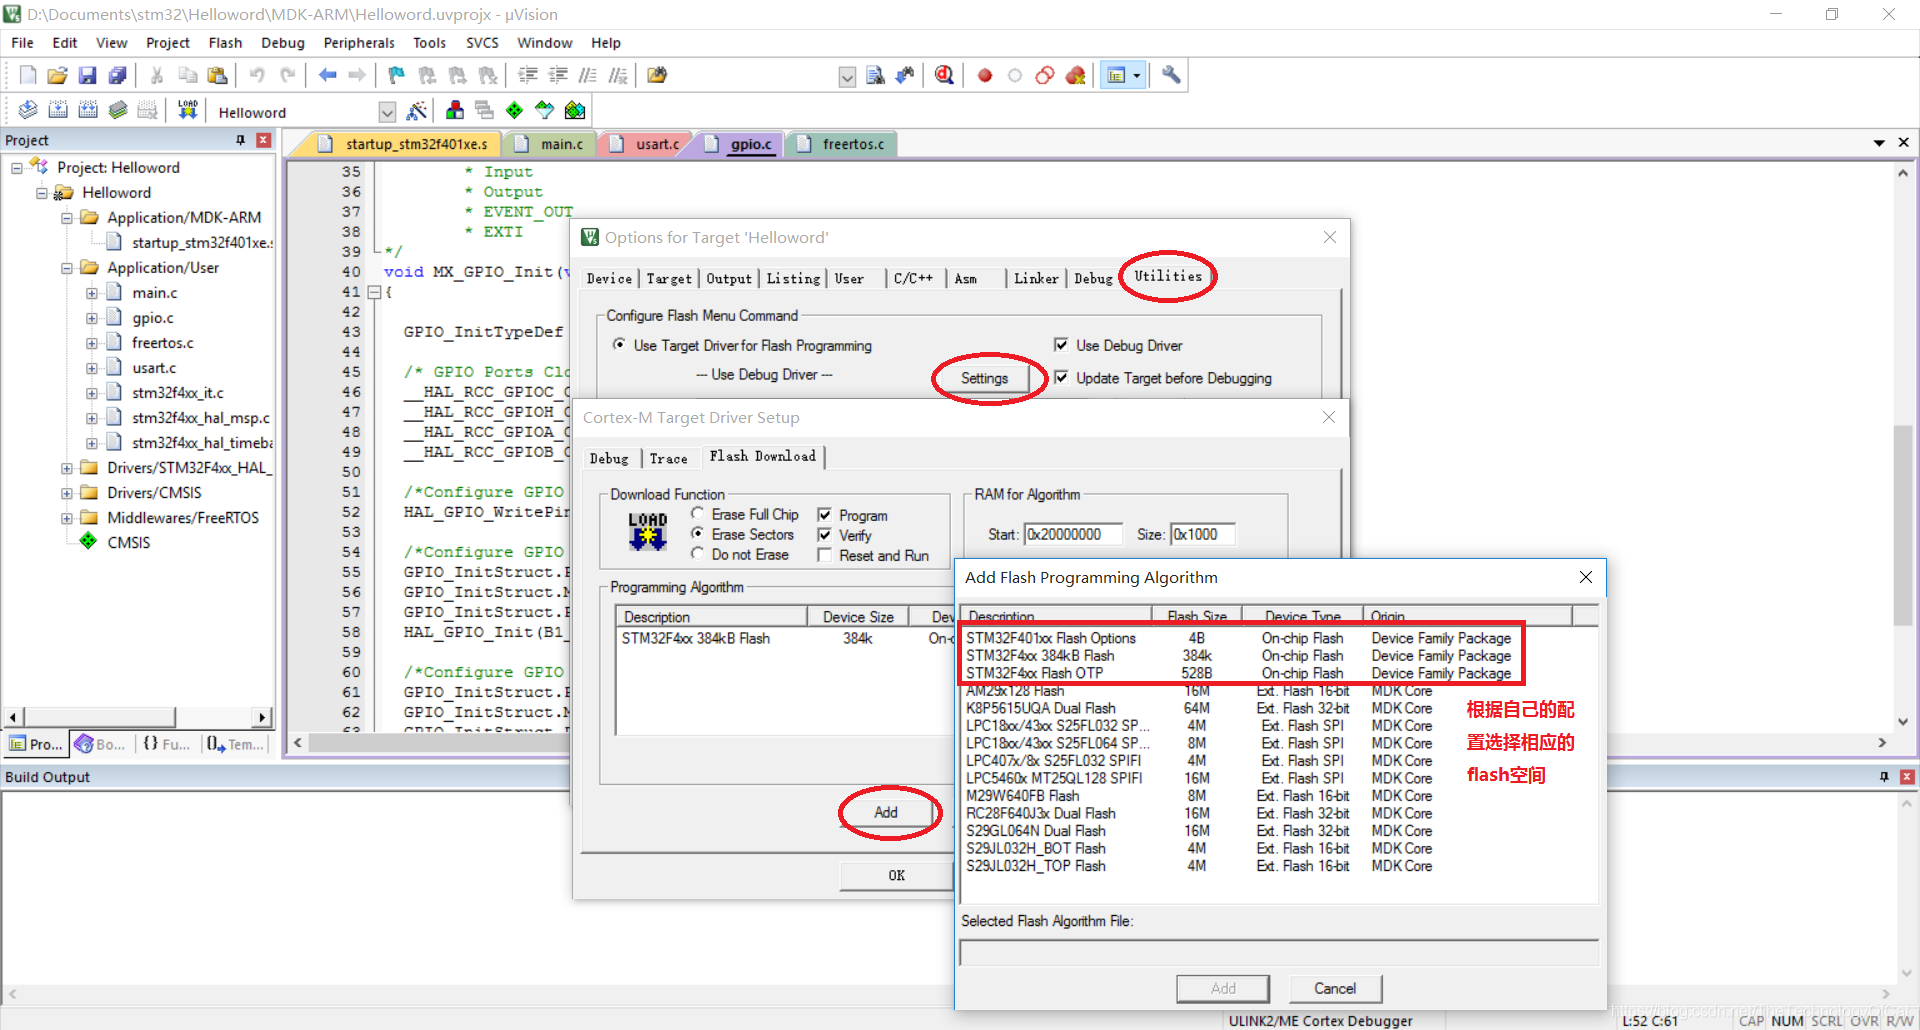Screen dimensions: 1920x1030
Task: Select Use Target Driver for Flash Programming
Action: point(620,345)
